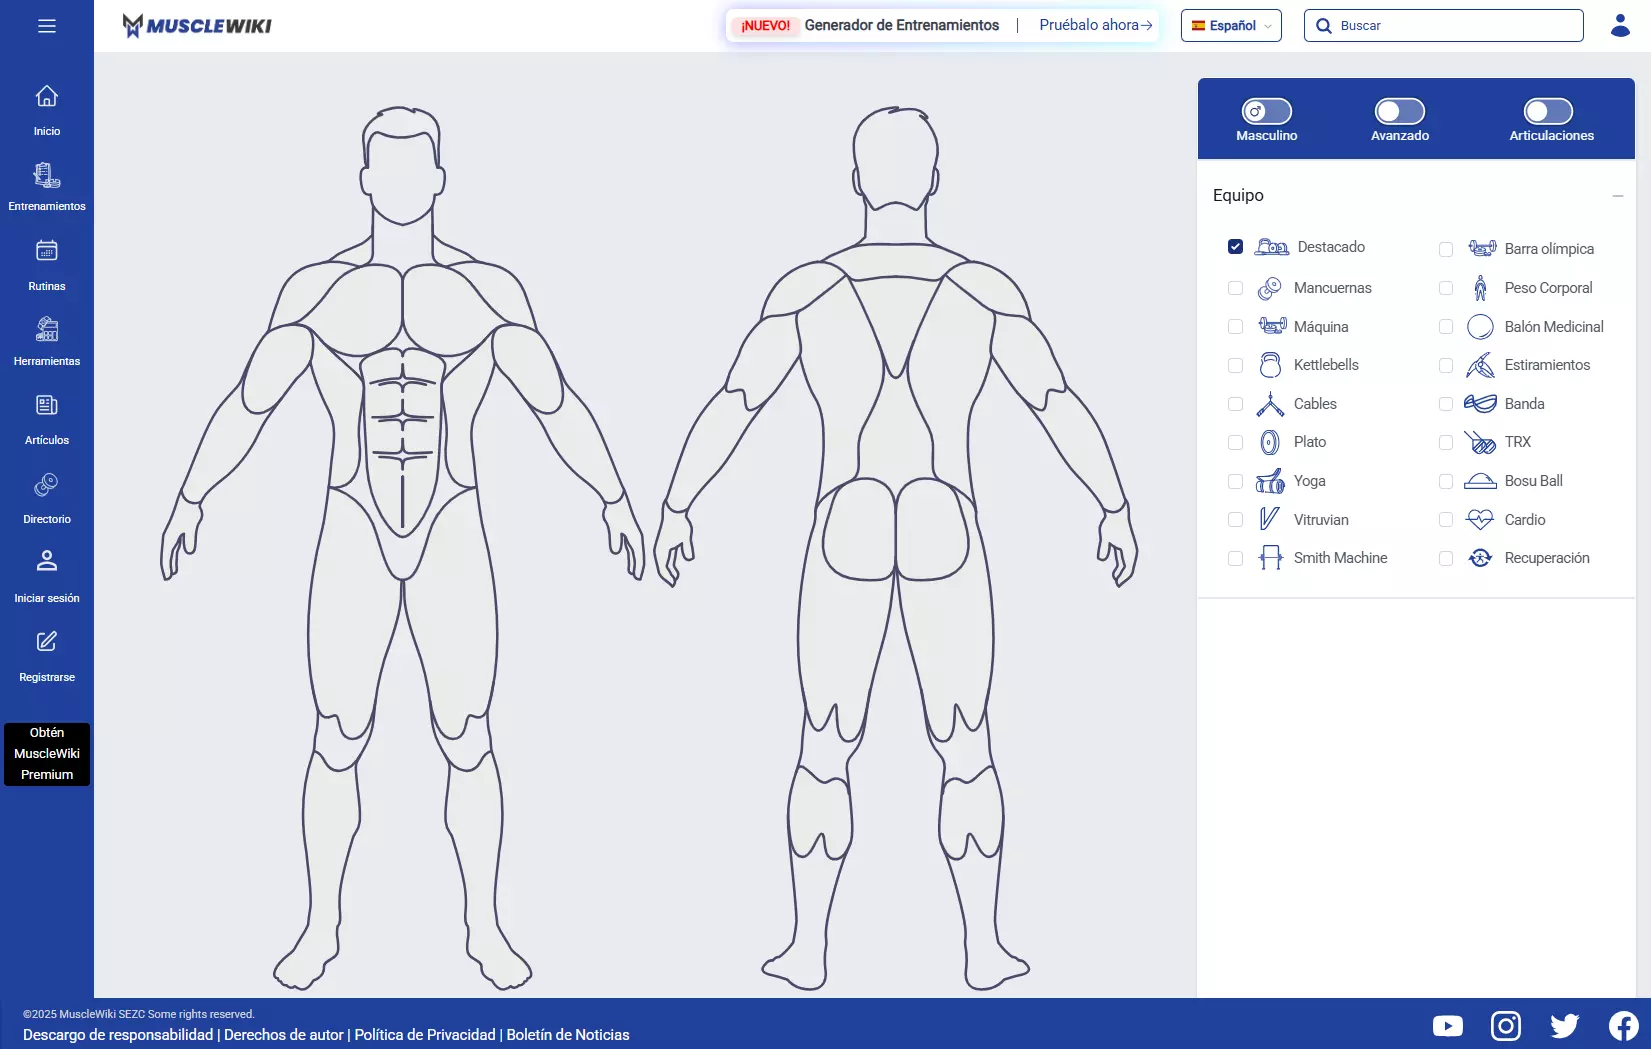Open Entrenamientos in the sidebar
Screen dimensions: 1651x1049
[47, 187]
